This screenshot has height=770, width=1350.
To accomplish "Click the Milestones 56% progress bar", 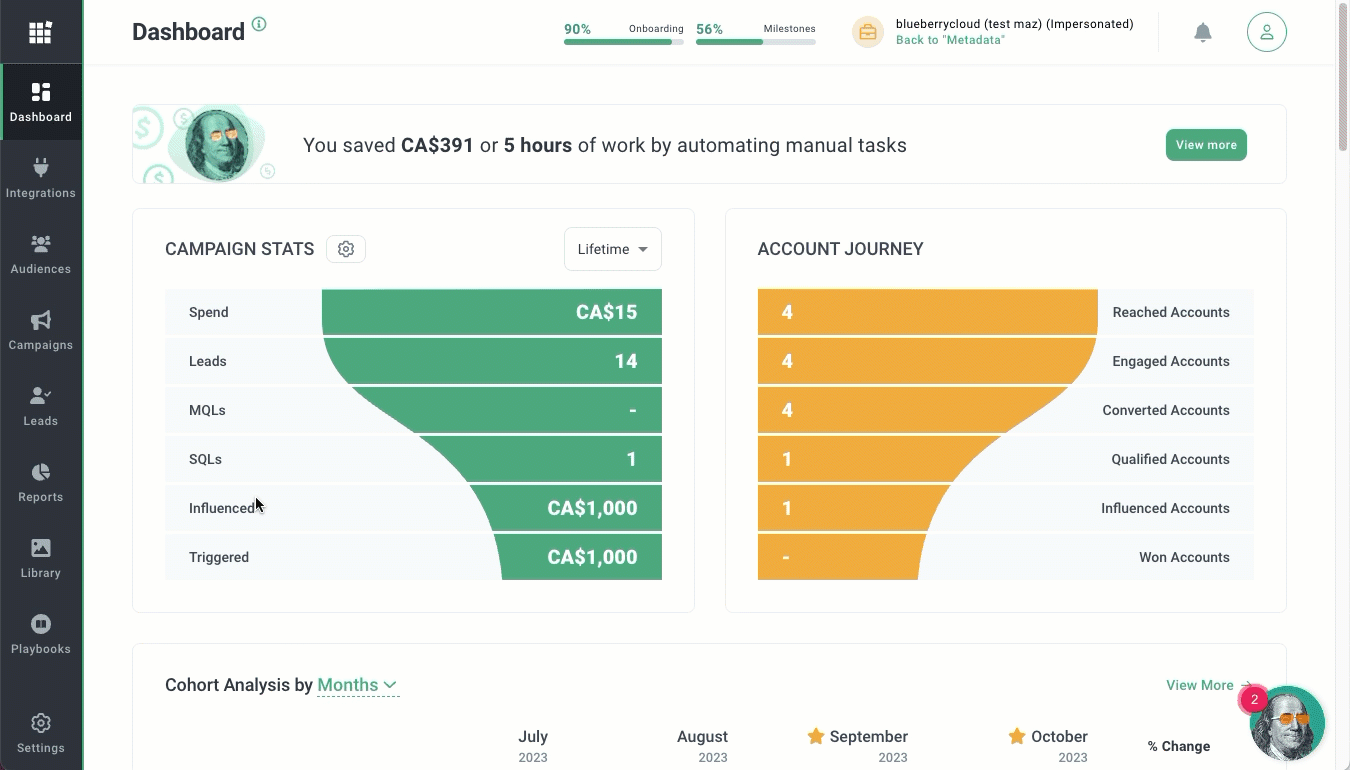I will point(755,41).
